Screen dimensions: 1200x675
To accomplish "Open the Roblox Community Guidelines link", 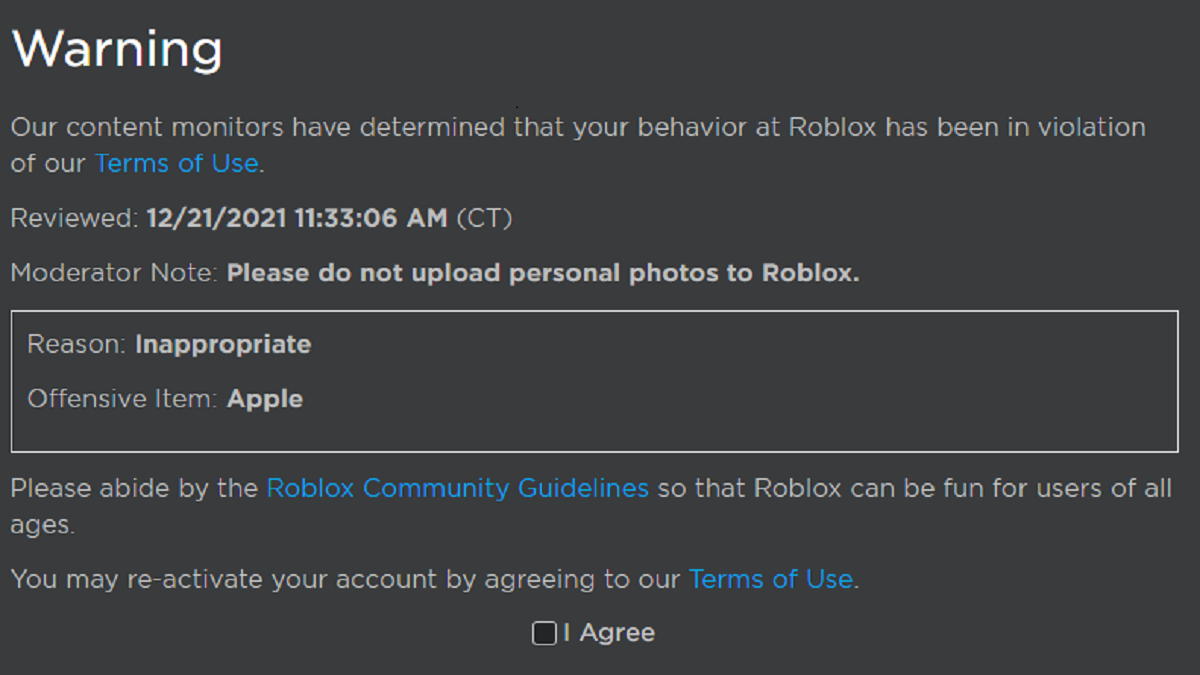I will [x=456, y=488].
